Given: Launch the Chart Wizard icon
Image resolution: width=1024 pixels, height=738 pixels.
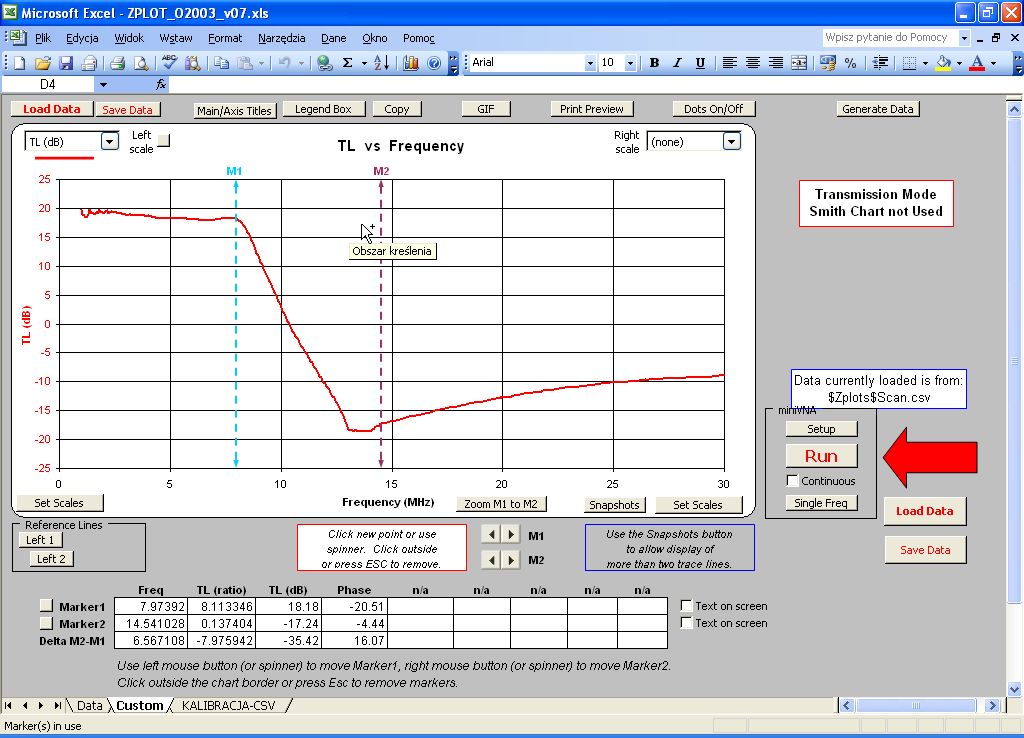Looking at the screenshot, I should [x=411, y=63].
